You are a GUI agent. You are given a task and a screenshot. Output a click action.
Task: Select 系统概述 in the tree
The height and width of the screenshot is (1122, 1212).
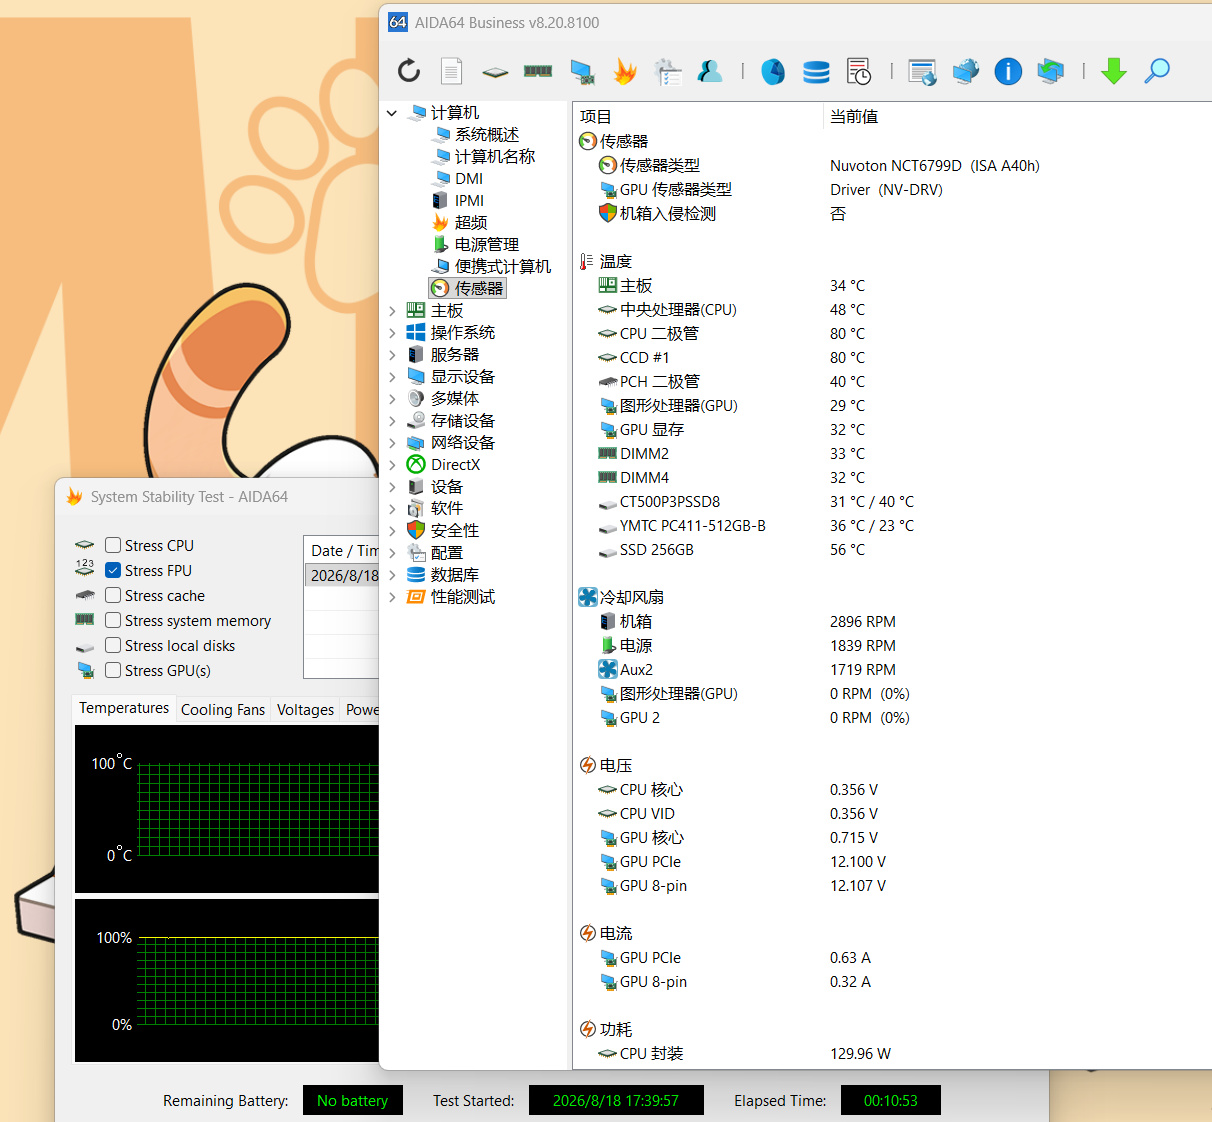487,134
